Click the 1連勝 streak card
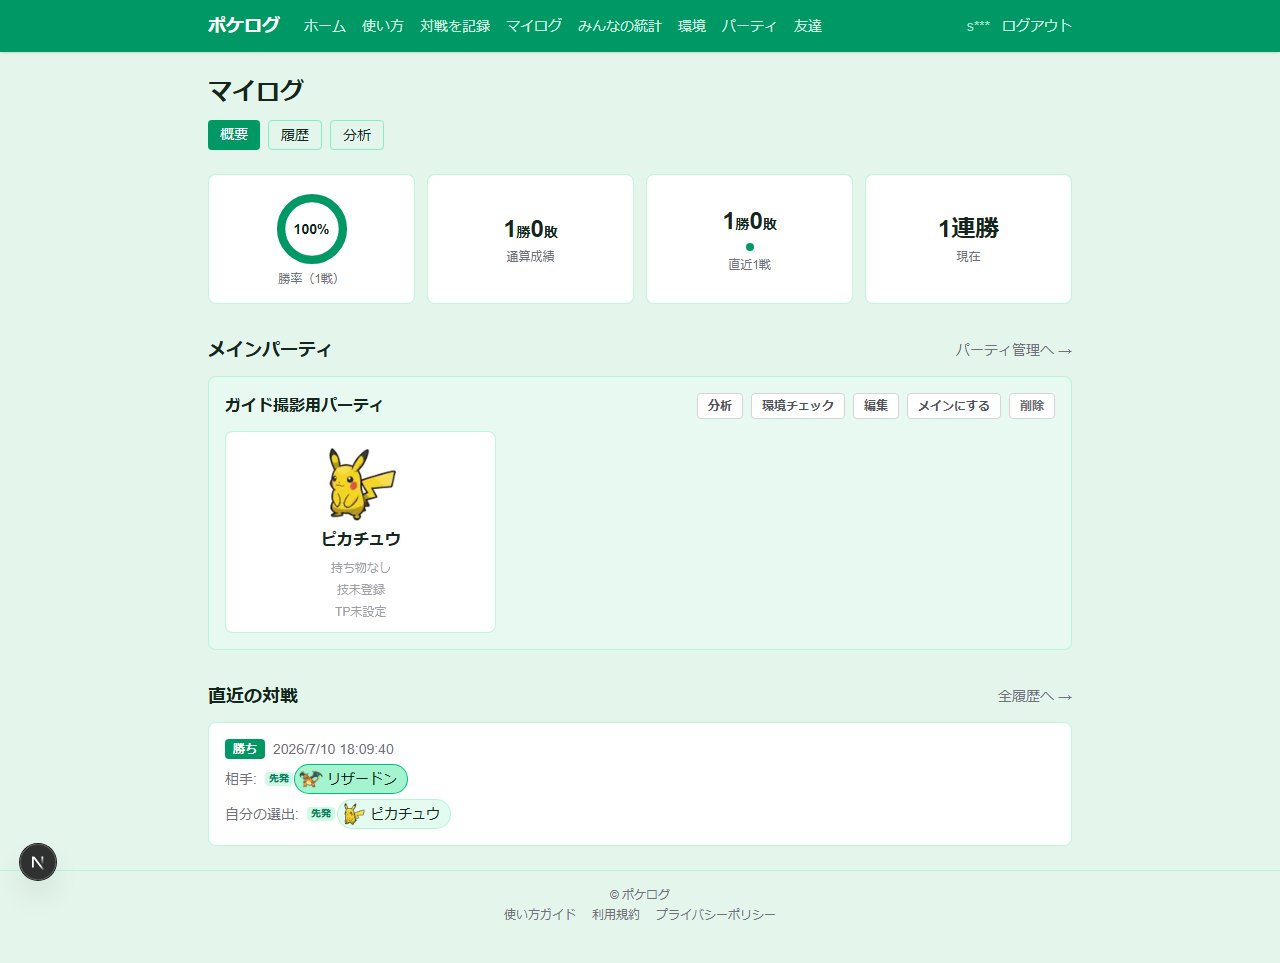This screenshot has width=1280, height=963. pos(968,239)
